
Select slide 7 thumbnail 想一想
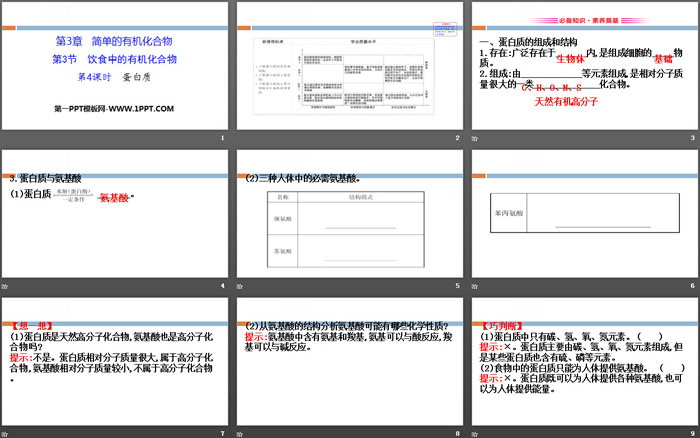point(115,361)
